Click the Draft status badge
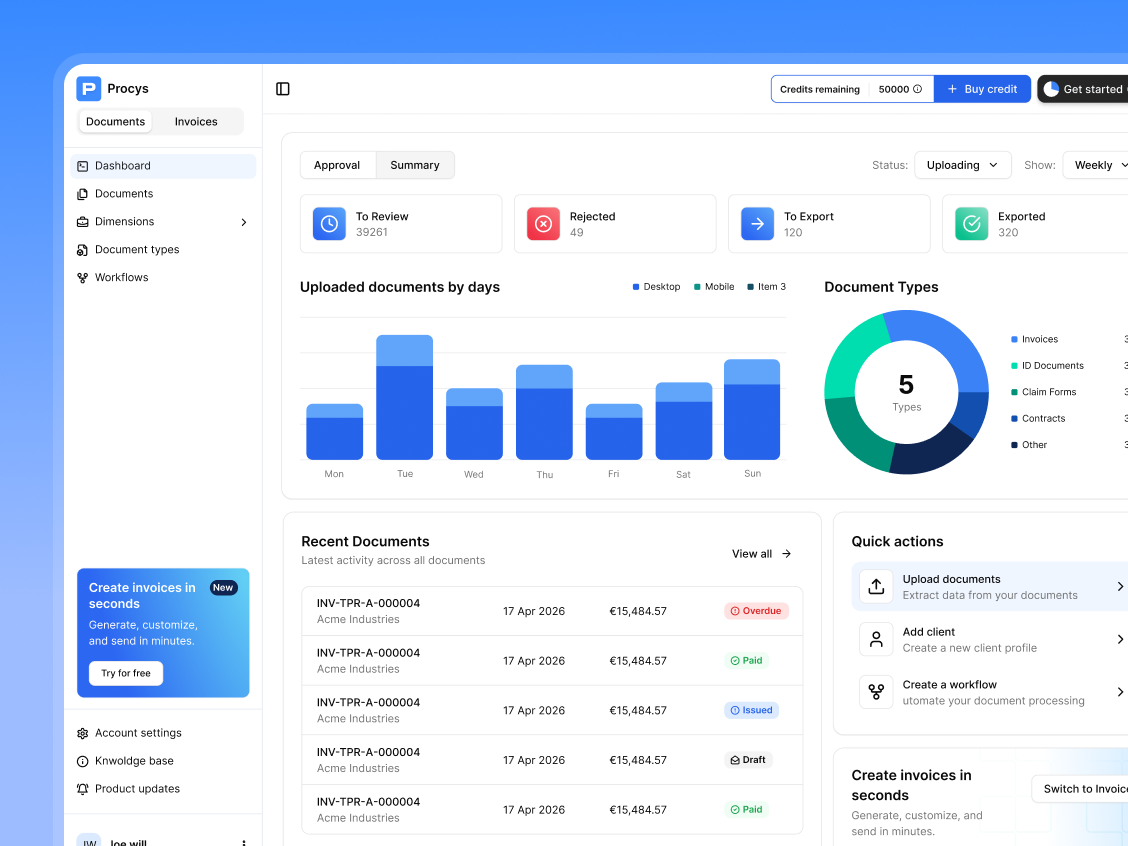The image size is (1128, 846). 748,760
